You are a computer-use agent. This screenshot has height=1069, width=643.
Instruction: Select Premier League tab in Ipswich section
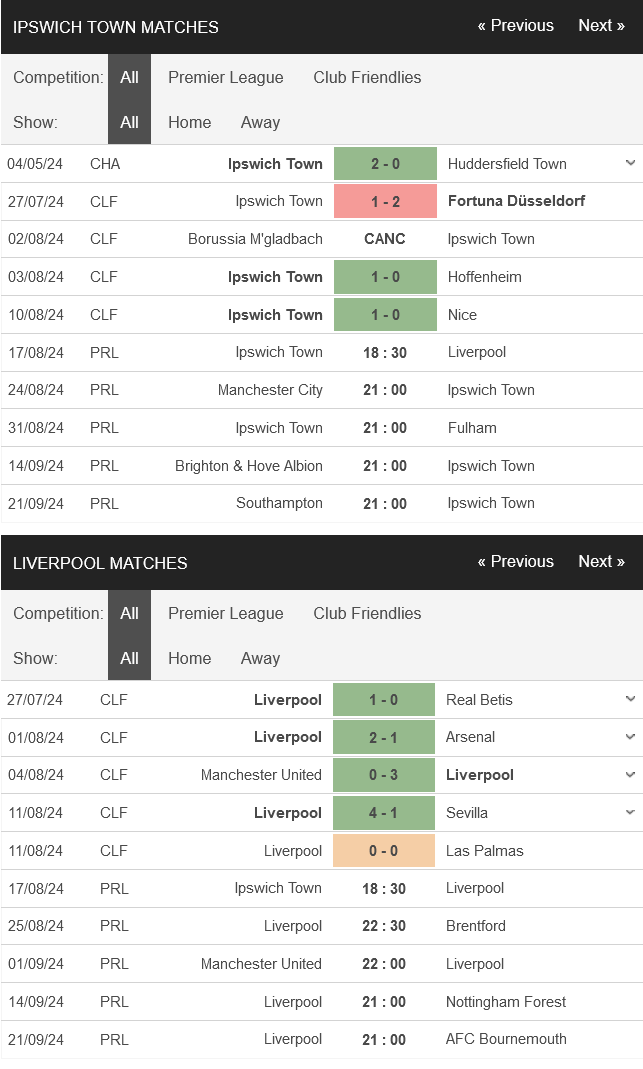226,77
